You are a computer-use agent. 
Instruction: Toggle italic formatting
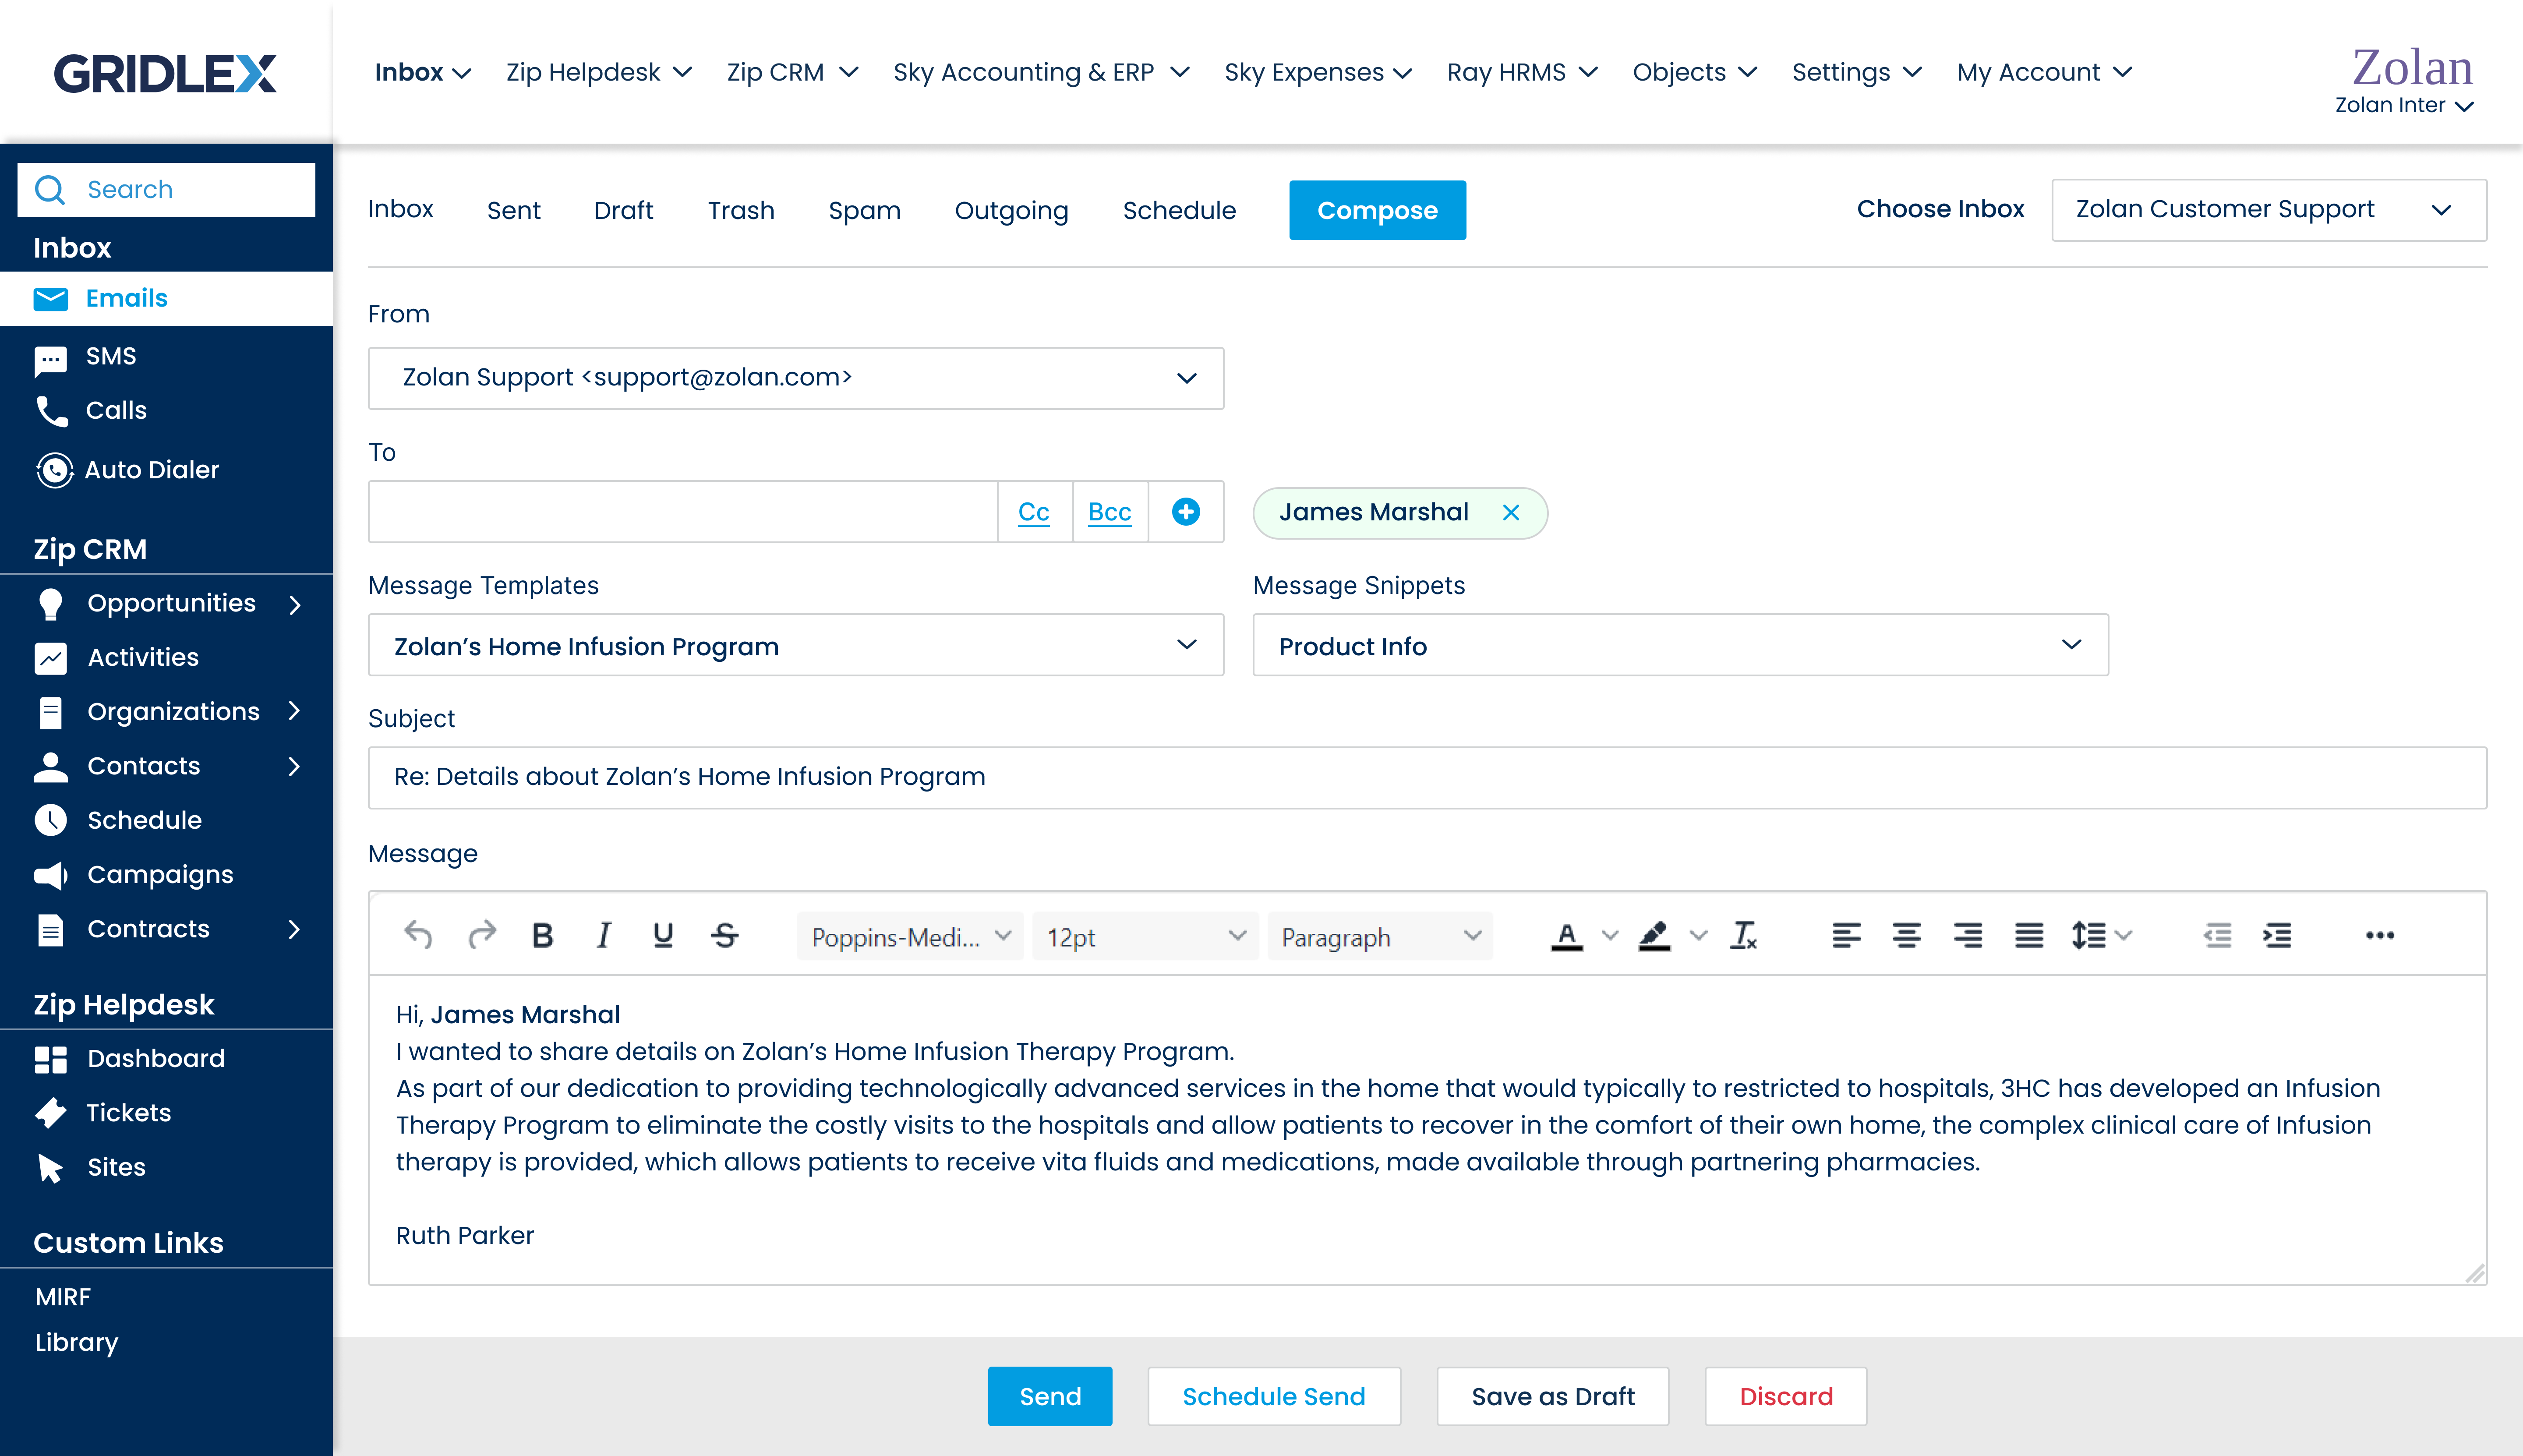[603, 936]
